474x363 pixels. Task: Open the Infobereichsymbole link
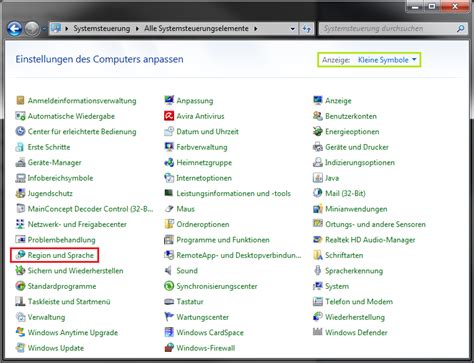(x=60, y=178)
